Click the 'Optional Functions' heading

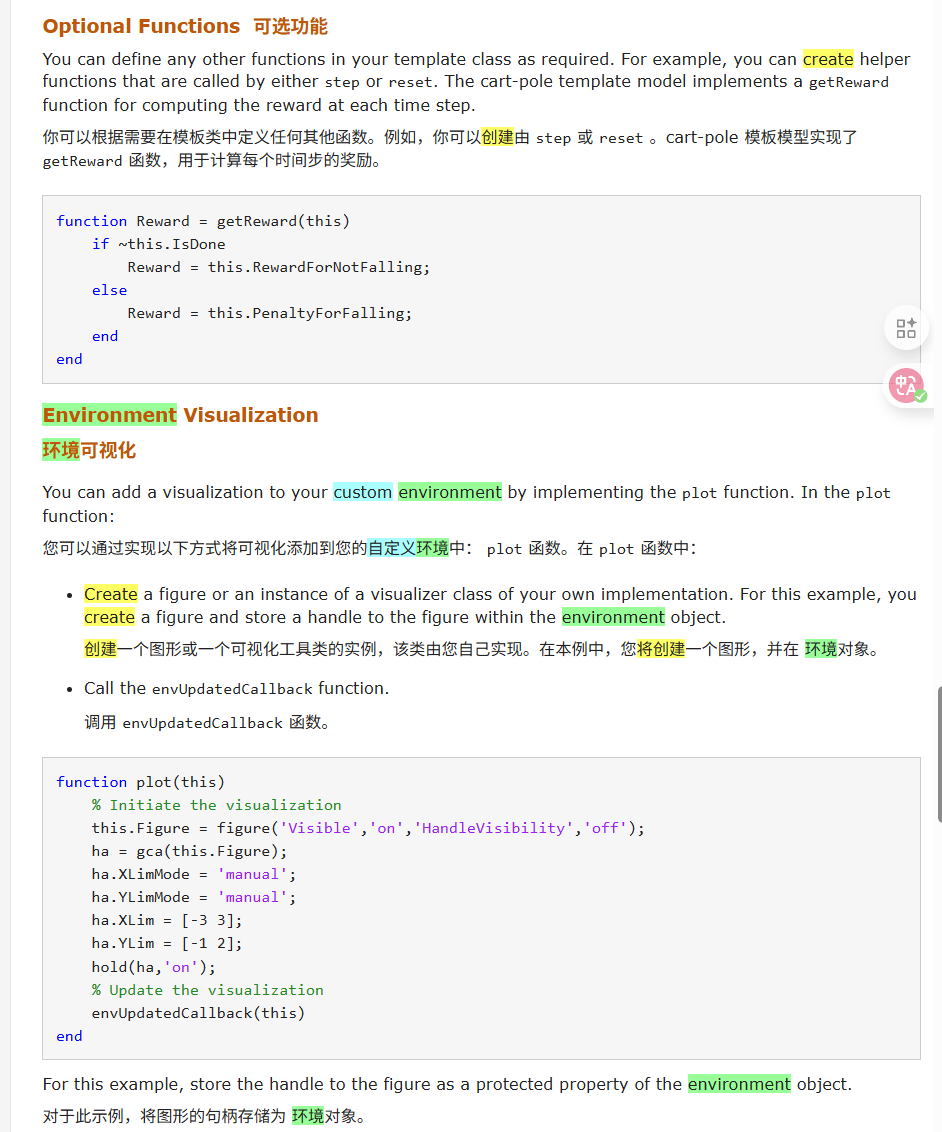141,27
